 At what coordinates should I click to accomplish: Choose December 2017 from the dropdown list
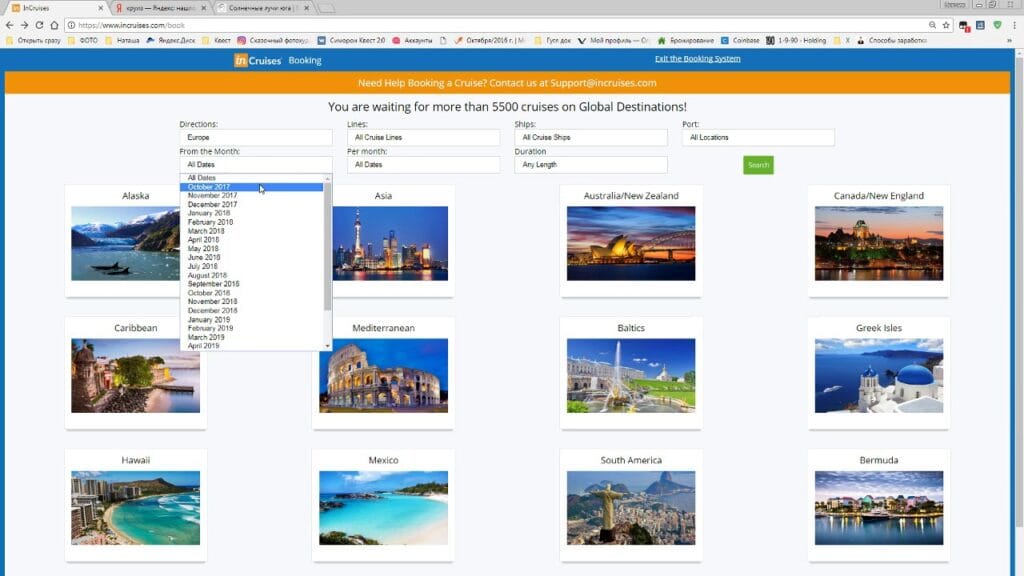pos(211,204)
